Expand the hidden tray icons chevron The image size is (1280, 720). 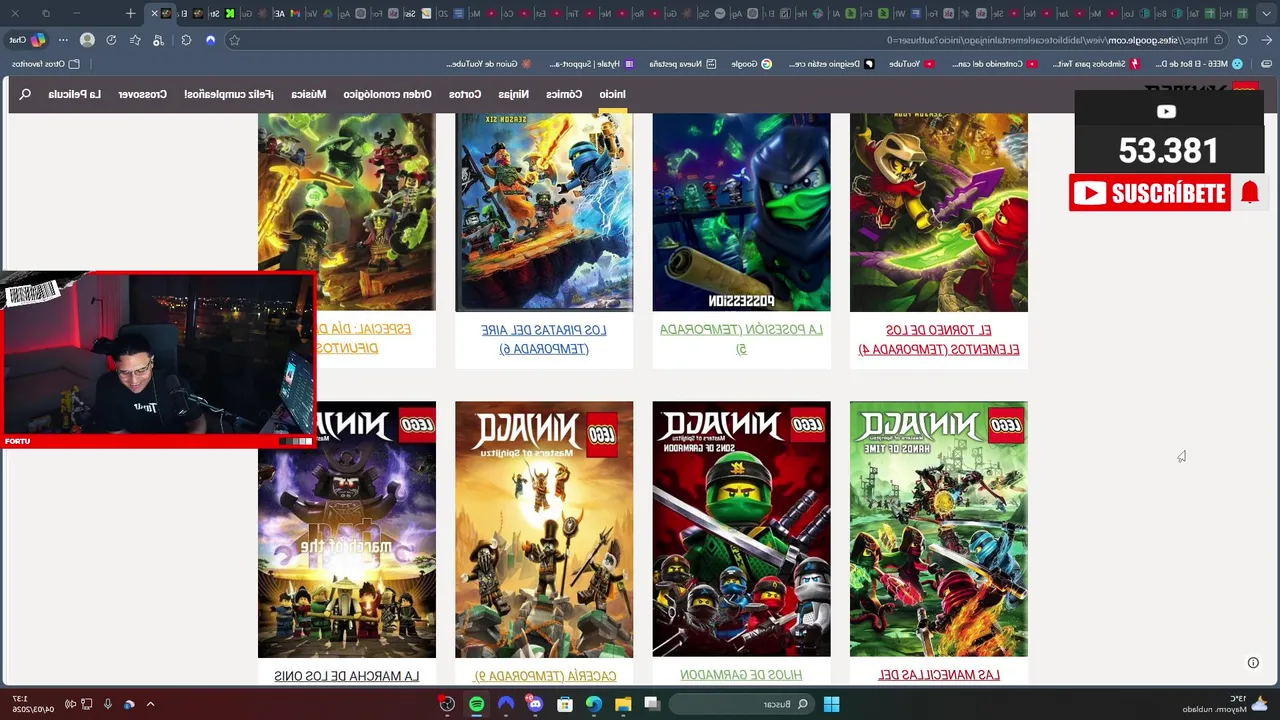pyautogui.click(x=150, y=704)
